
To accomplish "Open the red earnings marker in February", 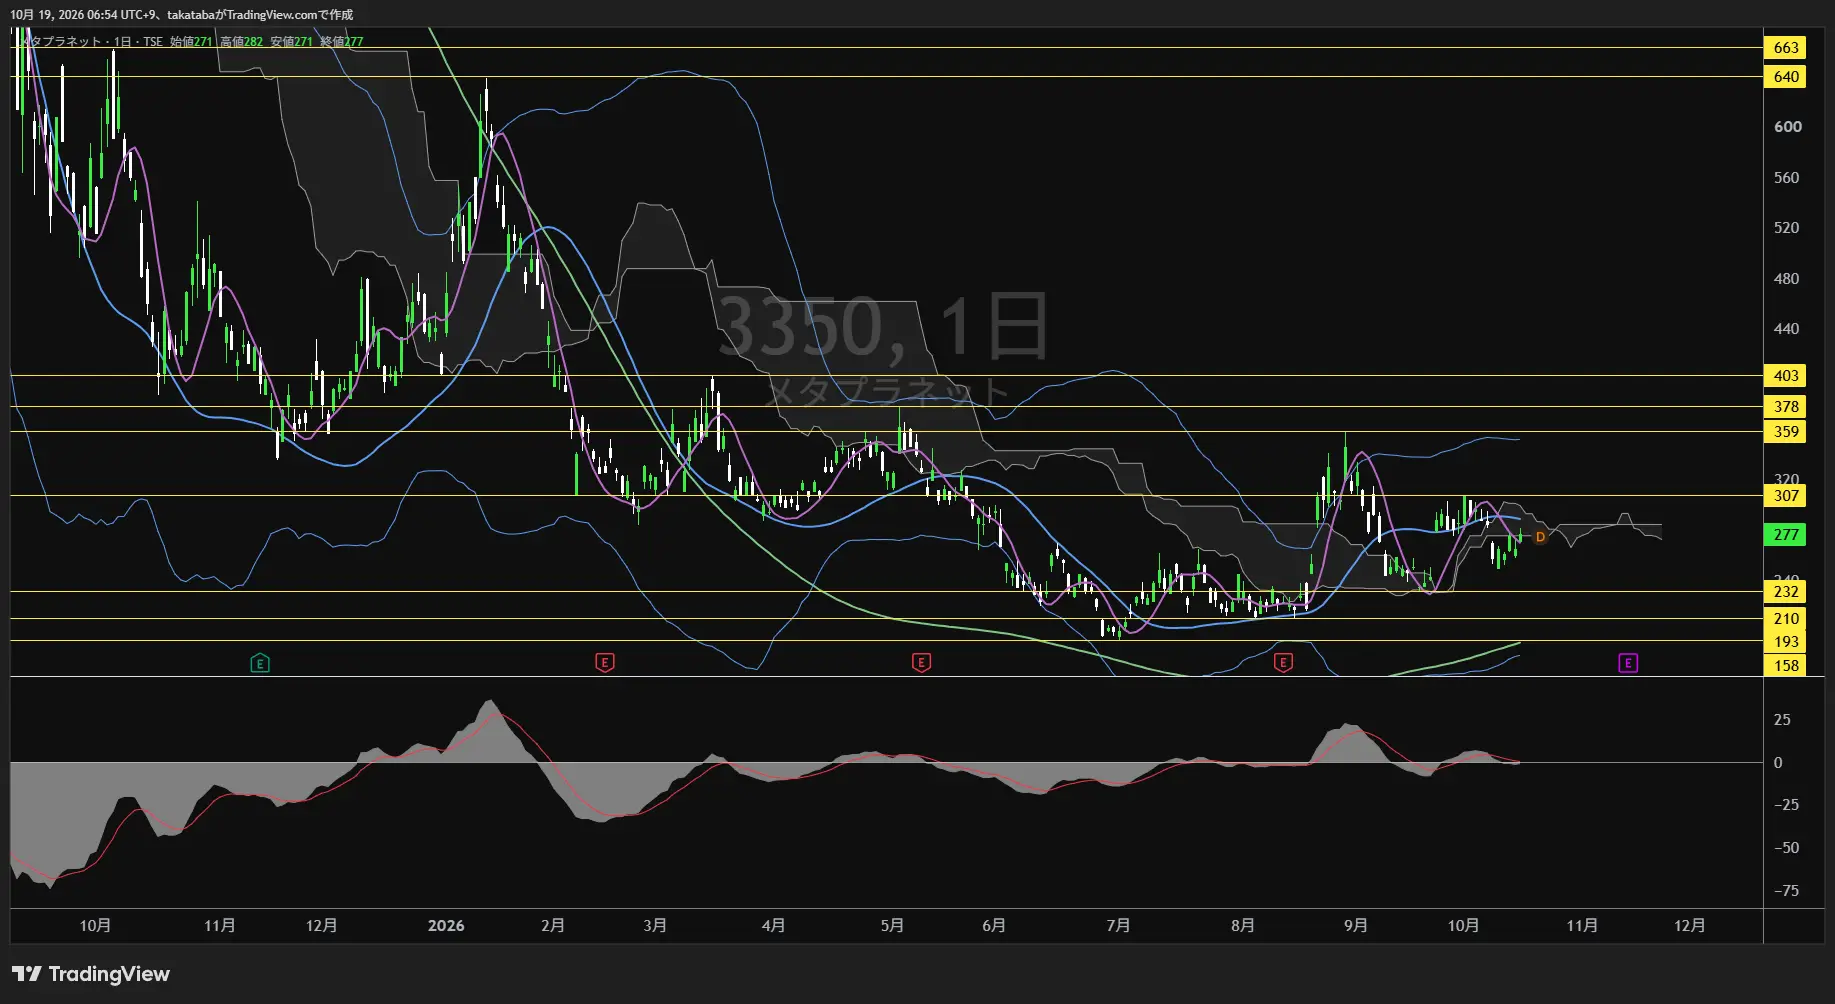I will point(604,662).
